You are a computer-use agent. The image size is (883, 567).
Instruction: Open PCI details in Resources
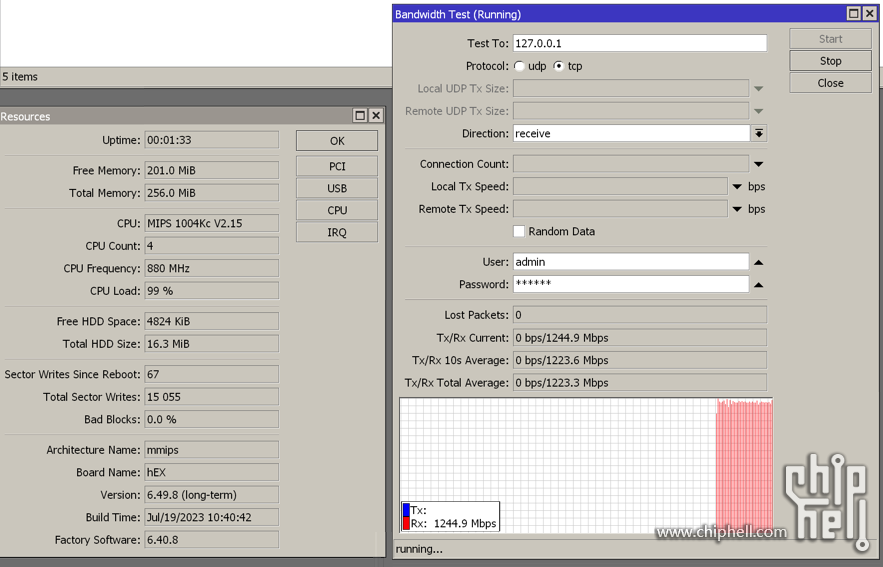pos(337,166)
